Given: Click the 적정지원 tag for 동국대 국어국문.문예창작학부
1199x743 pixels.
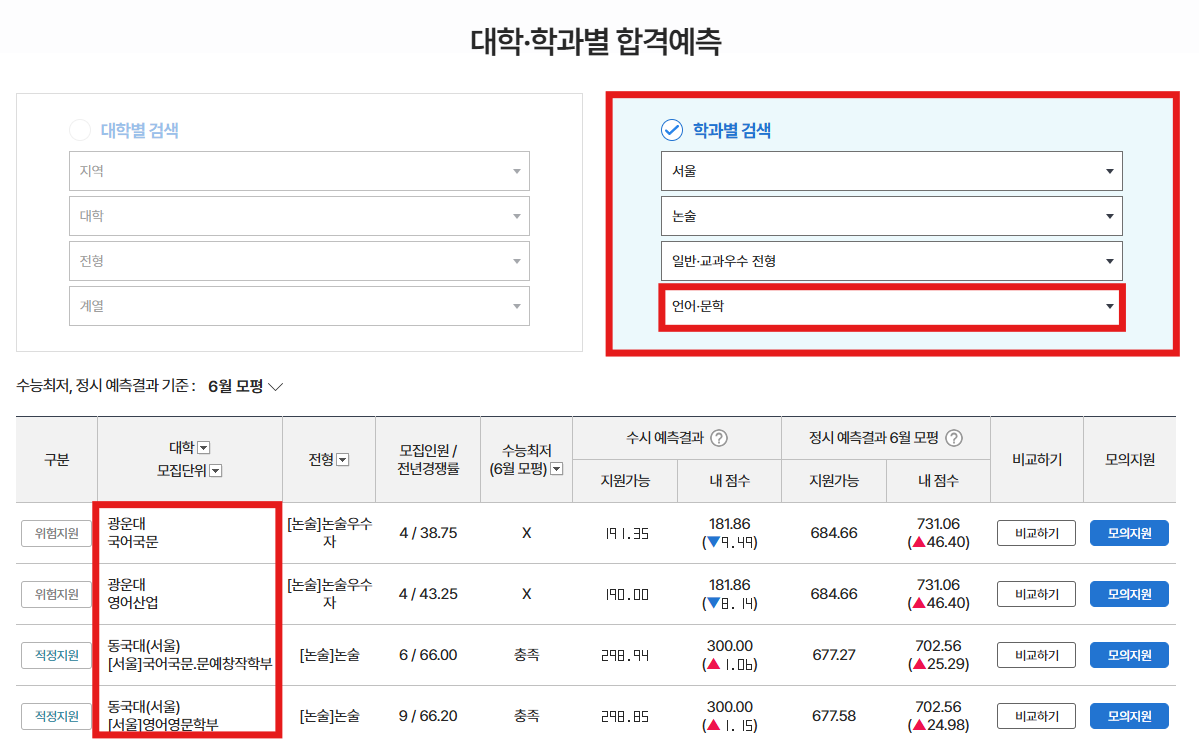Looking at the screenshot, I should [57, 655].
